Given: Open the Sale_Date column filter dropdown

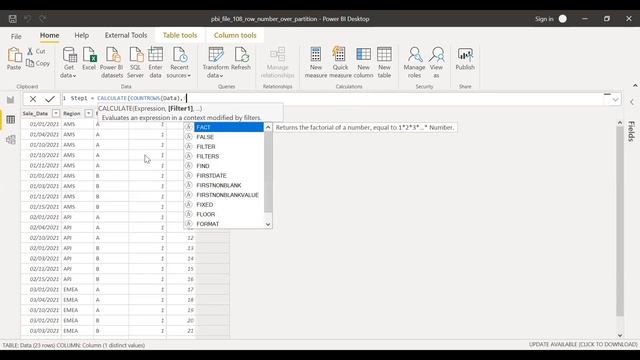Looking at the screenshot, I should tap(56, 113).
